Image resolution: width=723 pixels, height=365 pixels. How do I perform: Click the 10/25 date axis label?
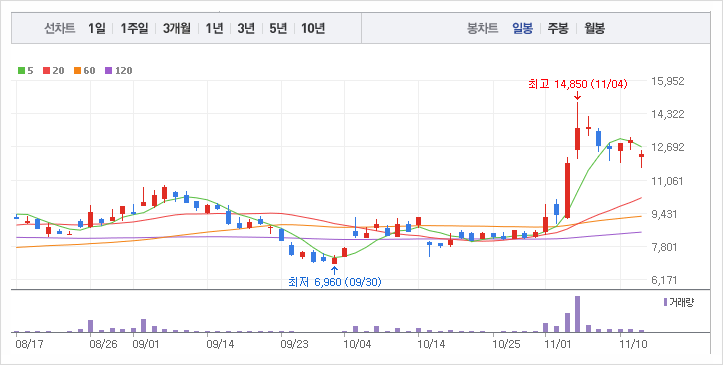click(x=506, y=344)
